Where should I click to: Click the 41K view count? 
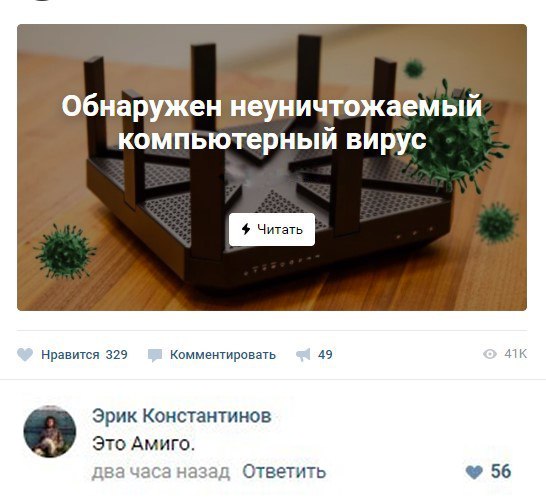pyautogui.click(x=515, y=354)
